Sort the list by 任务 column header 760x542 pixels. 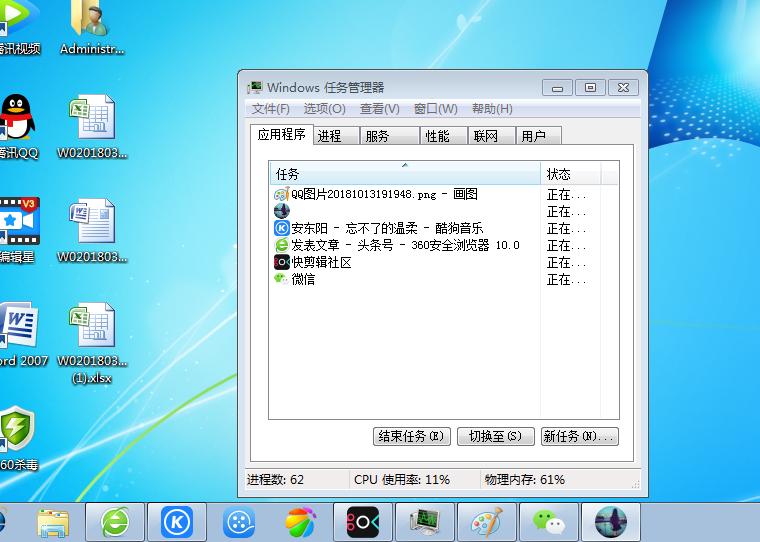404,174
